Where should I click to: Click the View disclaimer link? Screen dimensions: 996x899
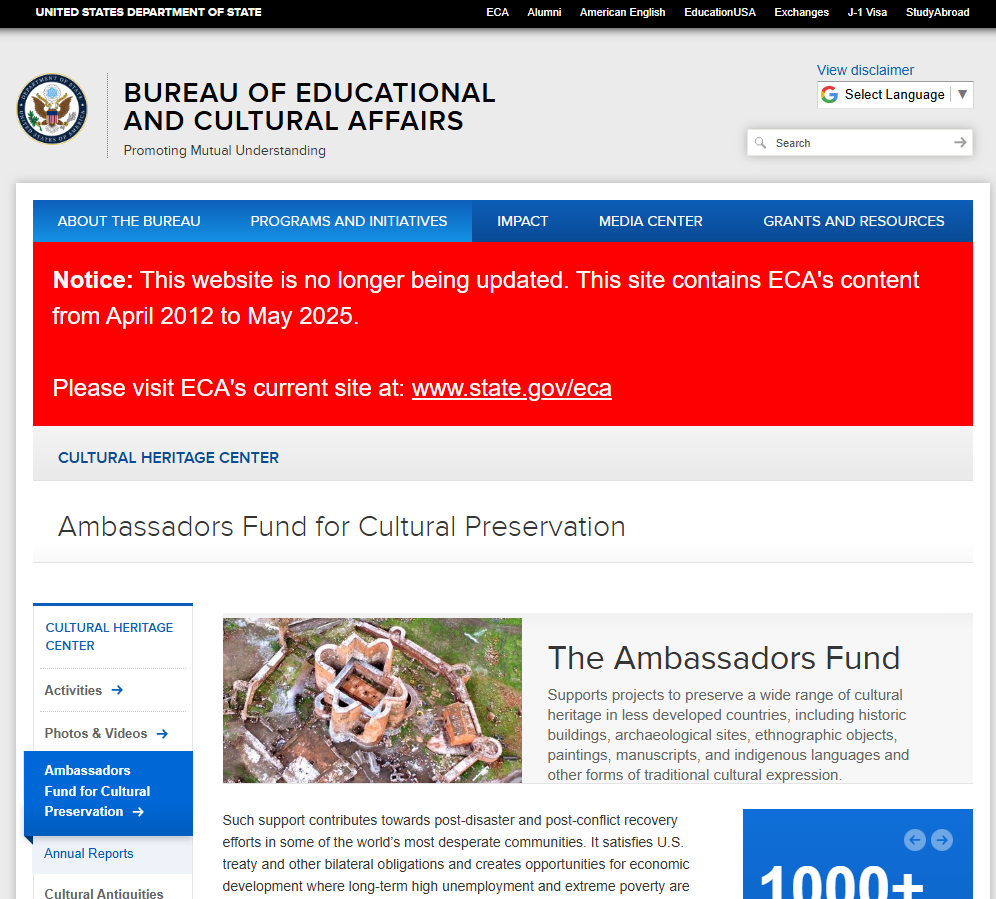point(865,70)
